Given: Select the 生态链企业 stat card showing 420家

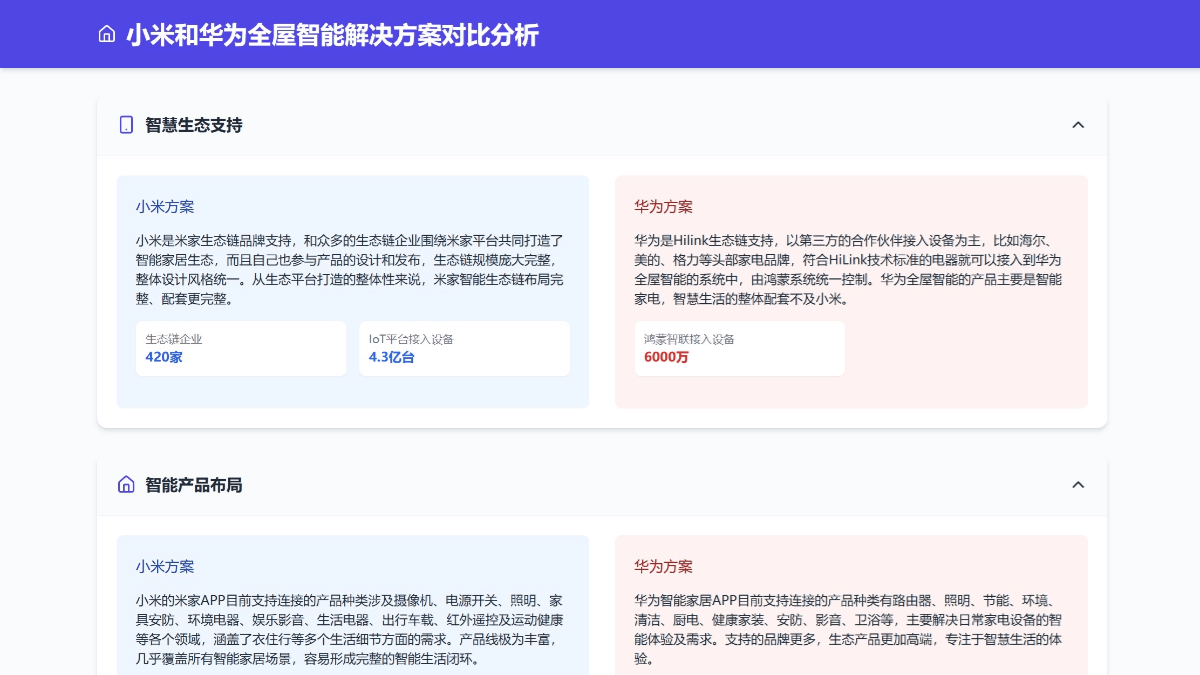Looking at the screenshot, I should tap(241, 348).
